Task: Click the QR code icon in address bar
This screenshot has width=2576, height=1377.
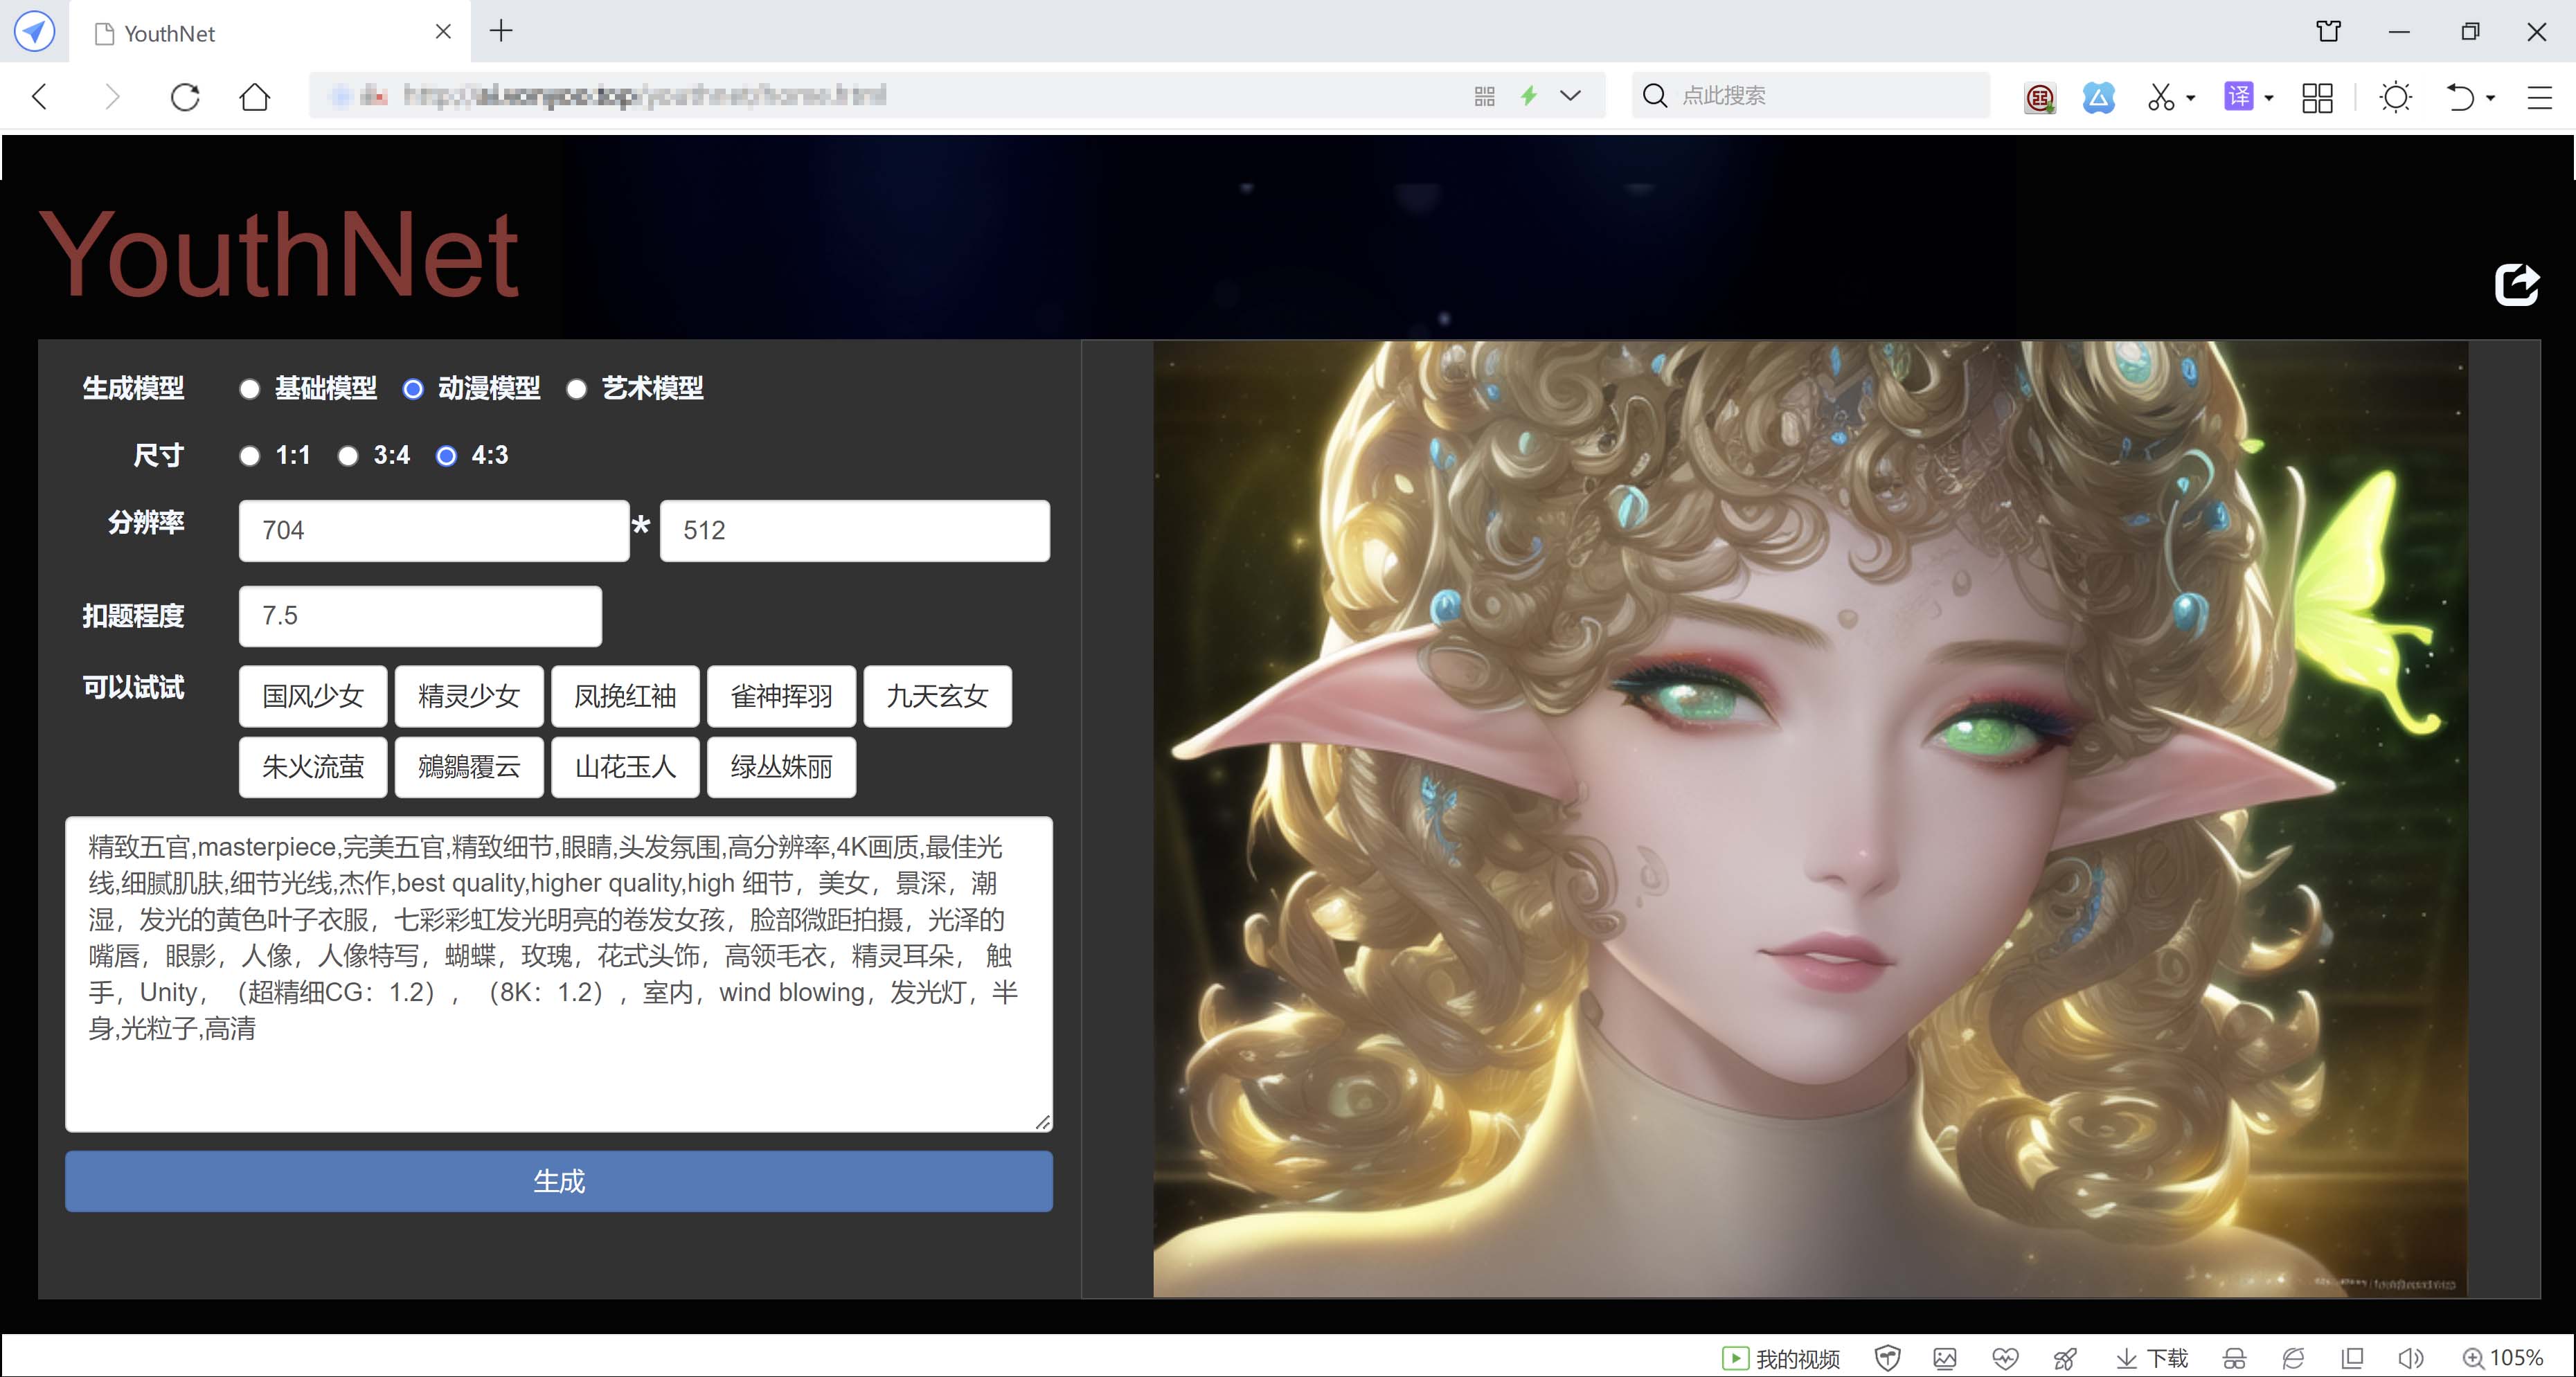Action: coord(1484,96)
